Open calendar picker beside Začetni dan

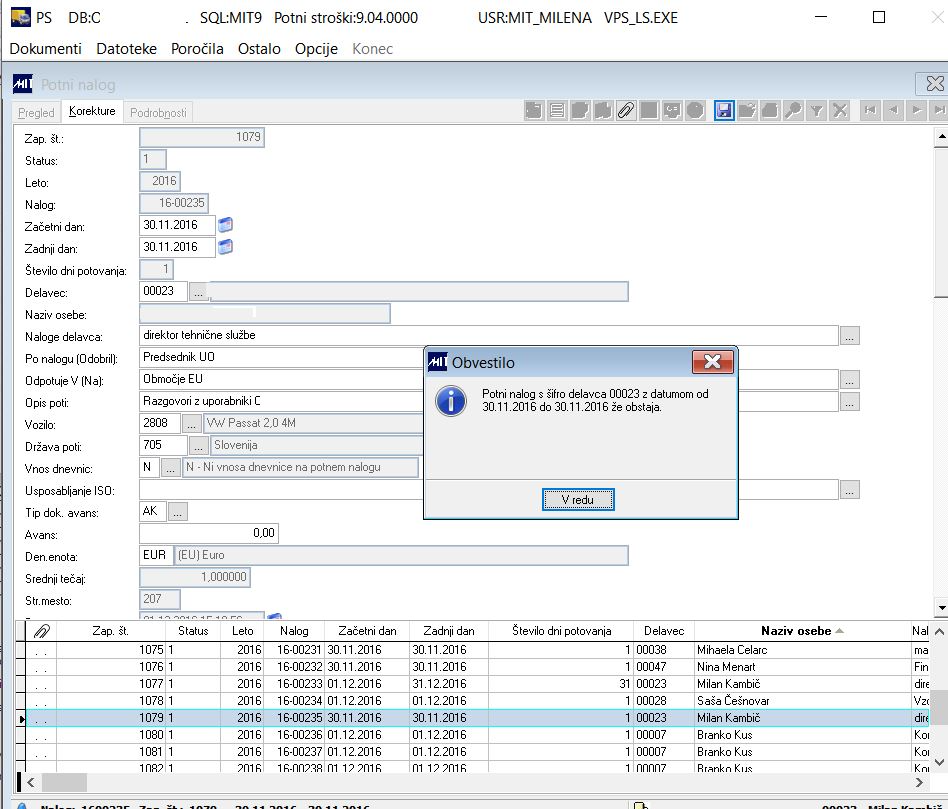click(226, 225)
